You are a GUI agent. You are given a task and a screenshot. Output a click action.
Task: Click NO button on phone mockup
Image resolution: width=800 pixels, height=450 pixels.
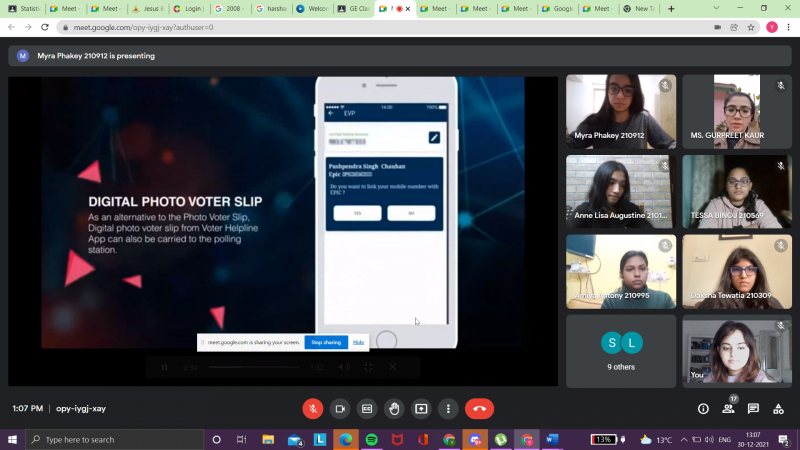tap(411, 213)
